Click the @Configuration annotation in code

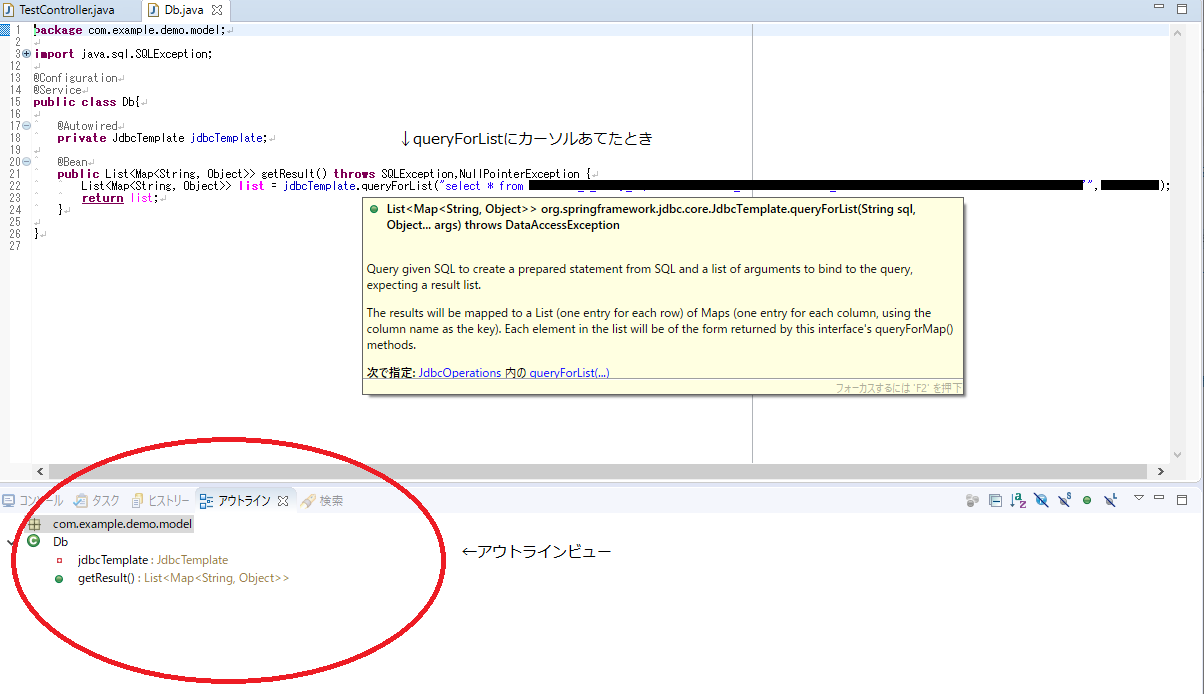click(x=75, y=78)
